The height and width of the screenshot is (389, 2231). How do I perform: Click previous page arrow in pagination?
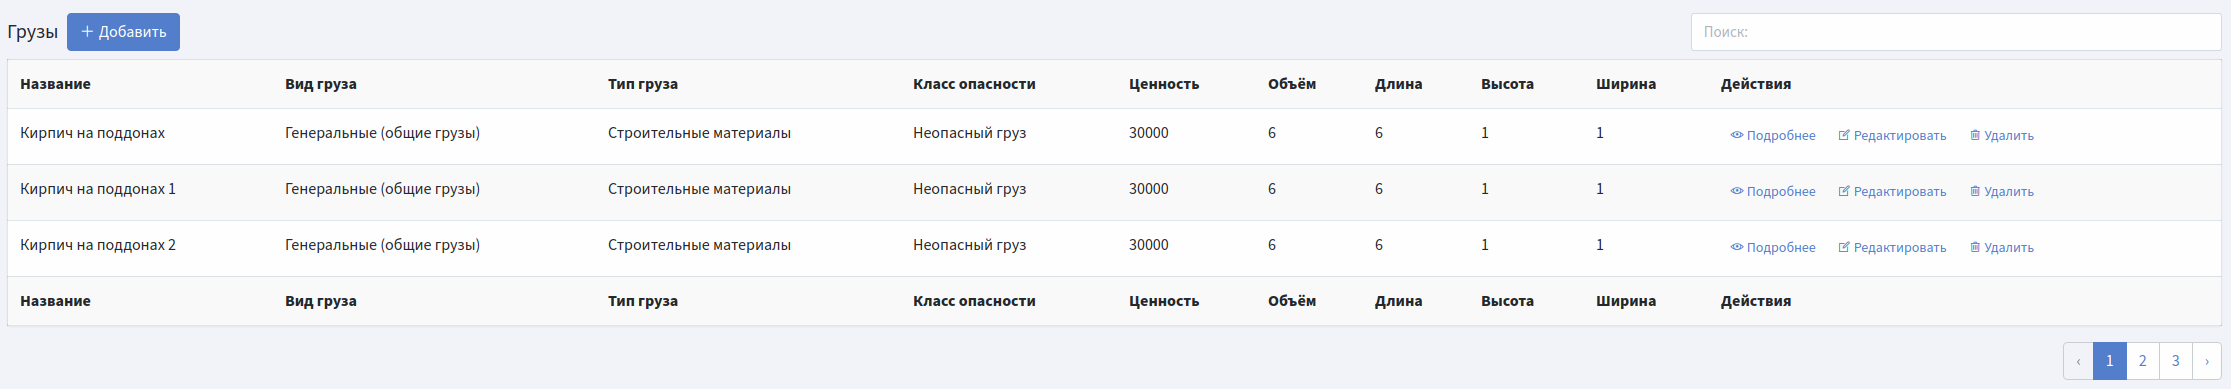pyautogui.click(x=2078, y=361)
